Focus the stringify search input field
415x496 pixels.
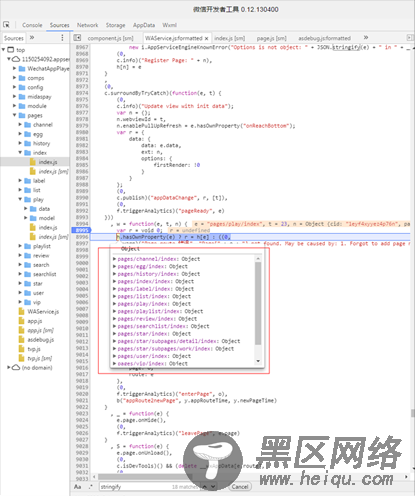click(135, 487)
